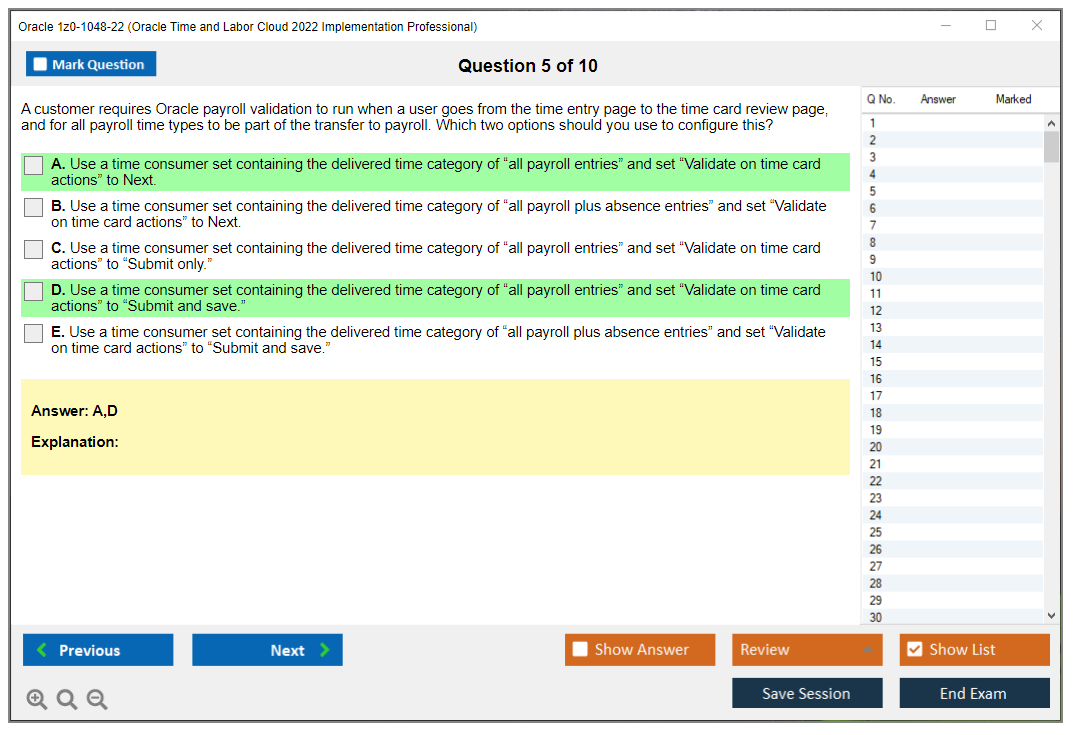Screen dimensions: 1075x735
Task: Select question 10 in the question list
Action: click(940, 276)
